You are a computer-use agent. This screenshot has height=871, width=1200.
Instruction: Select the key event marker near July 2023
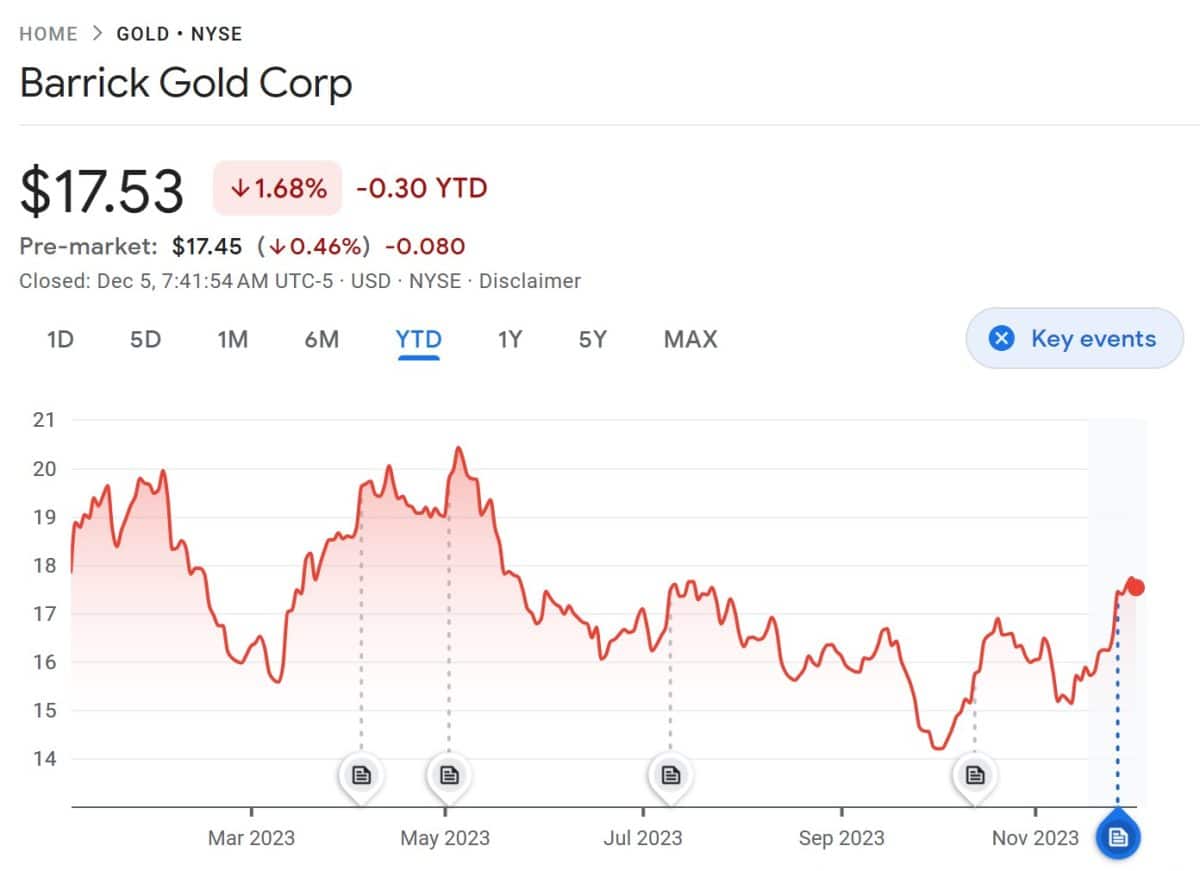coord(670,773)
